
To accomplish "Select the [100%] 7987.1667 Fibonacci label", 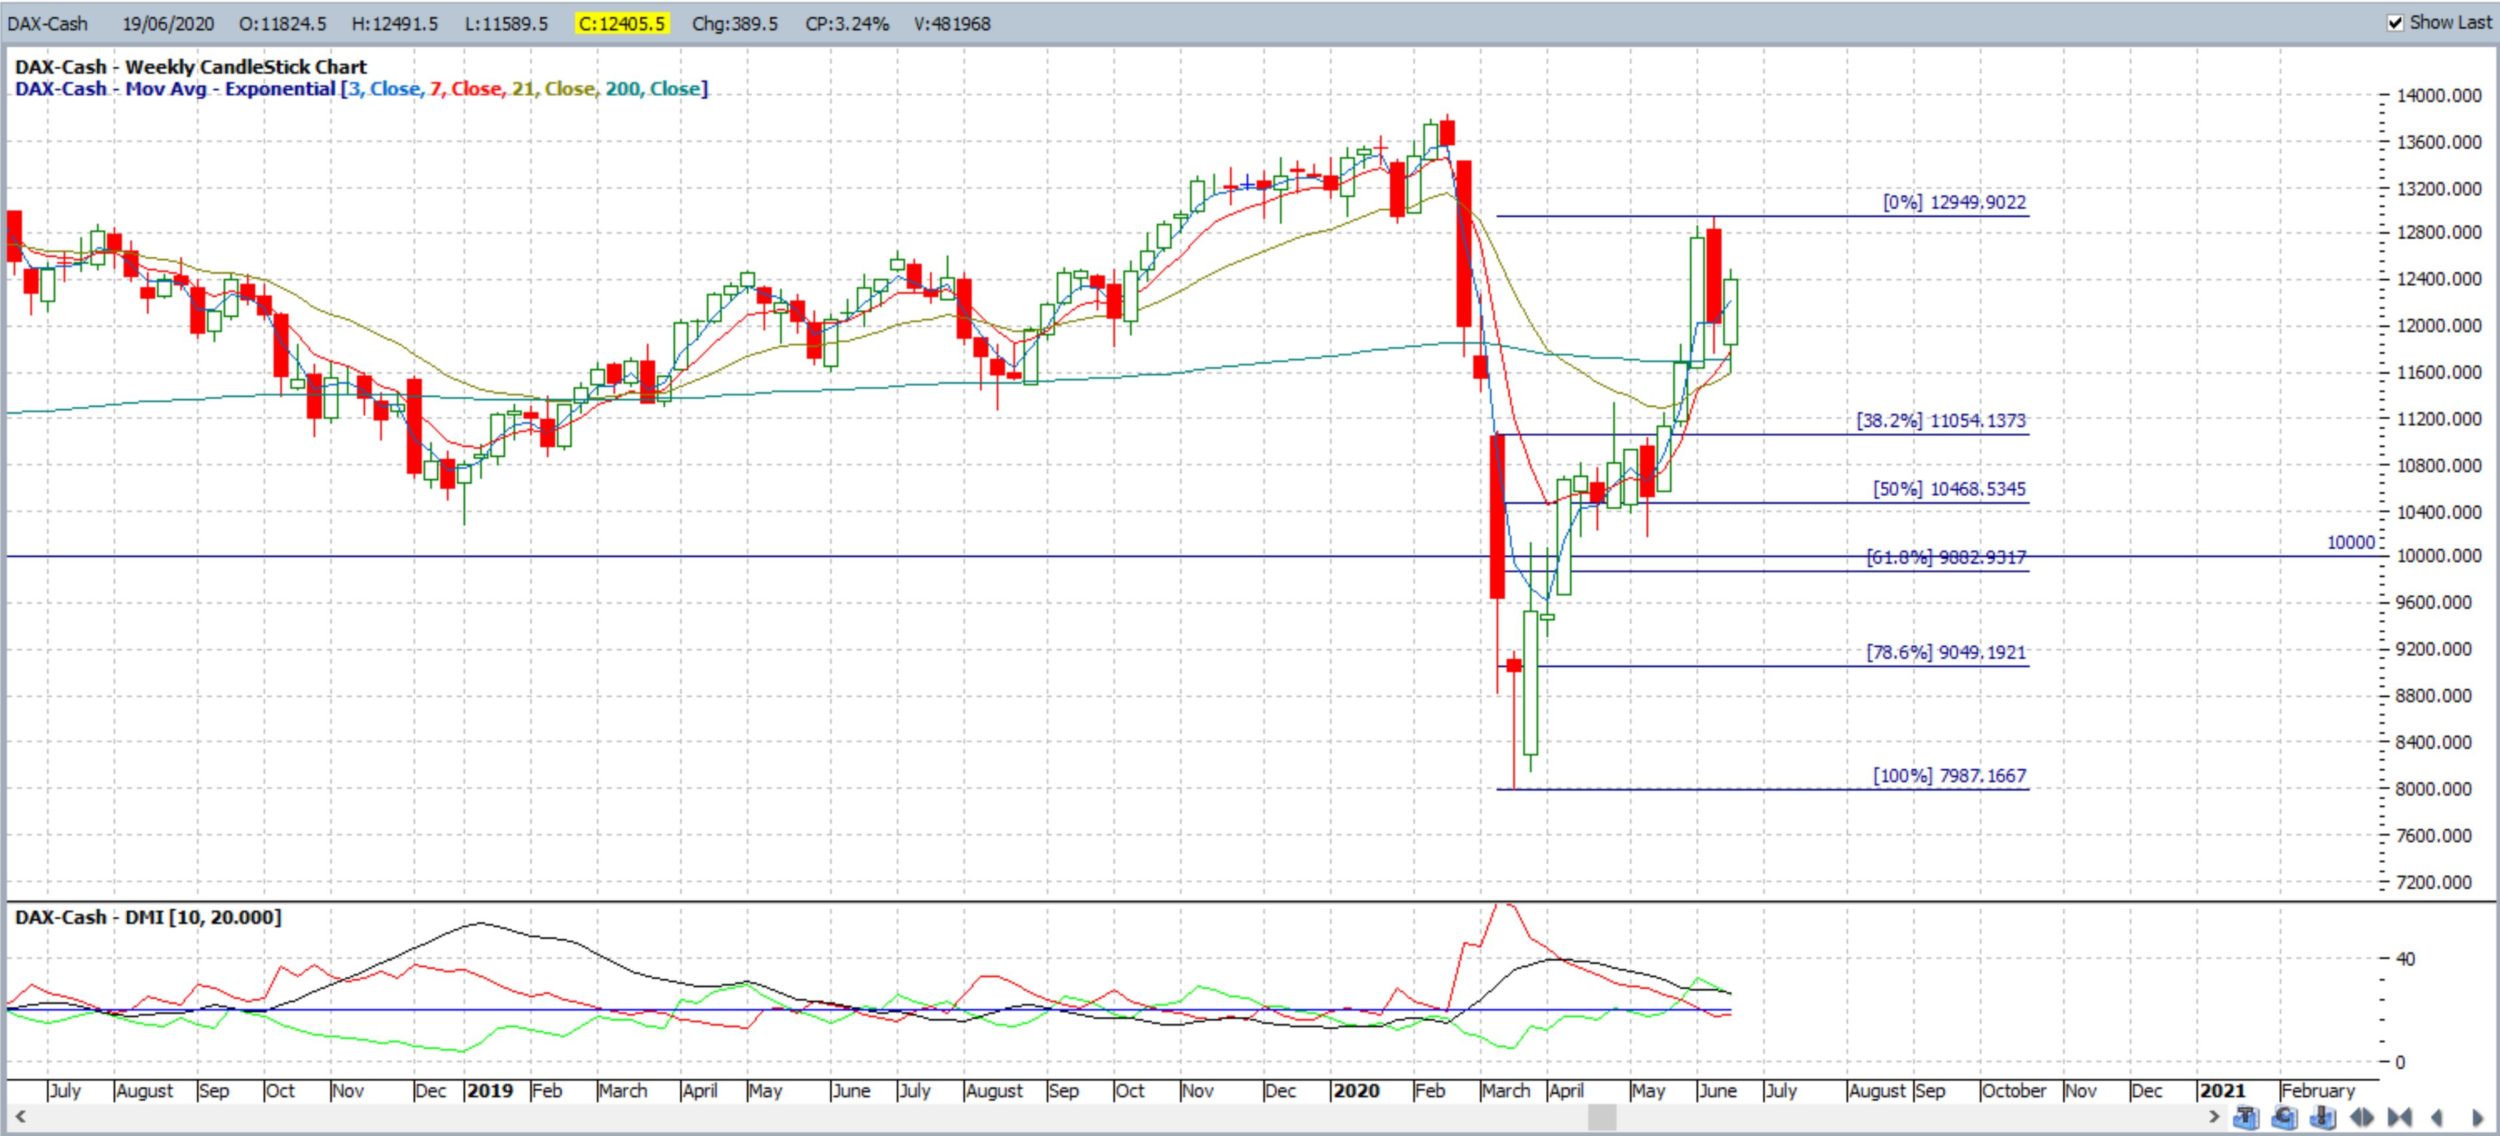I will click(1949, 776).
